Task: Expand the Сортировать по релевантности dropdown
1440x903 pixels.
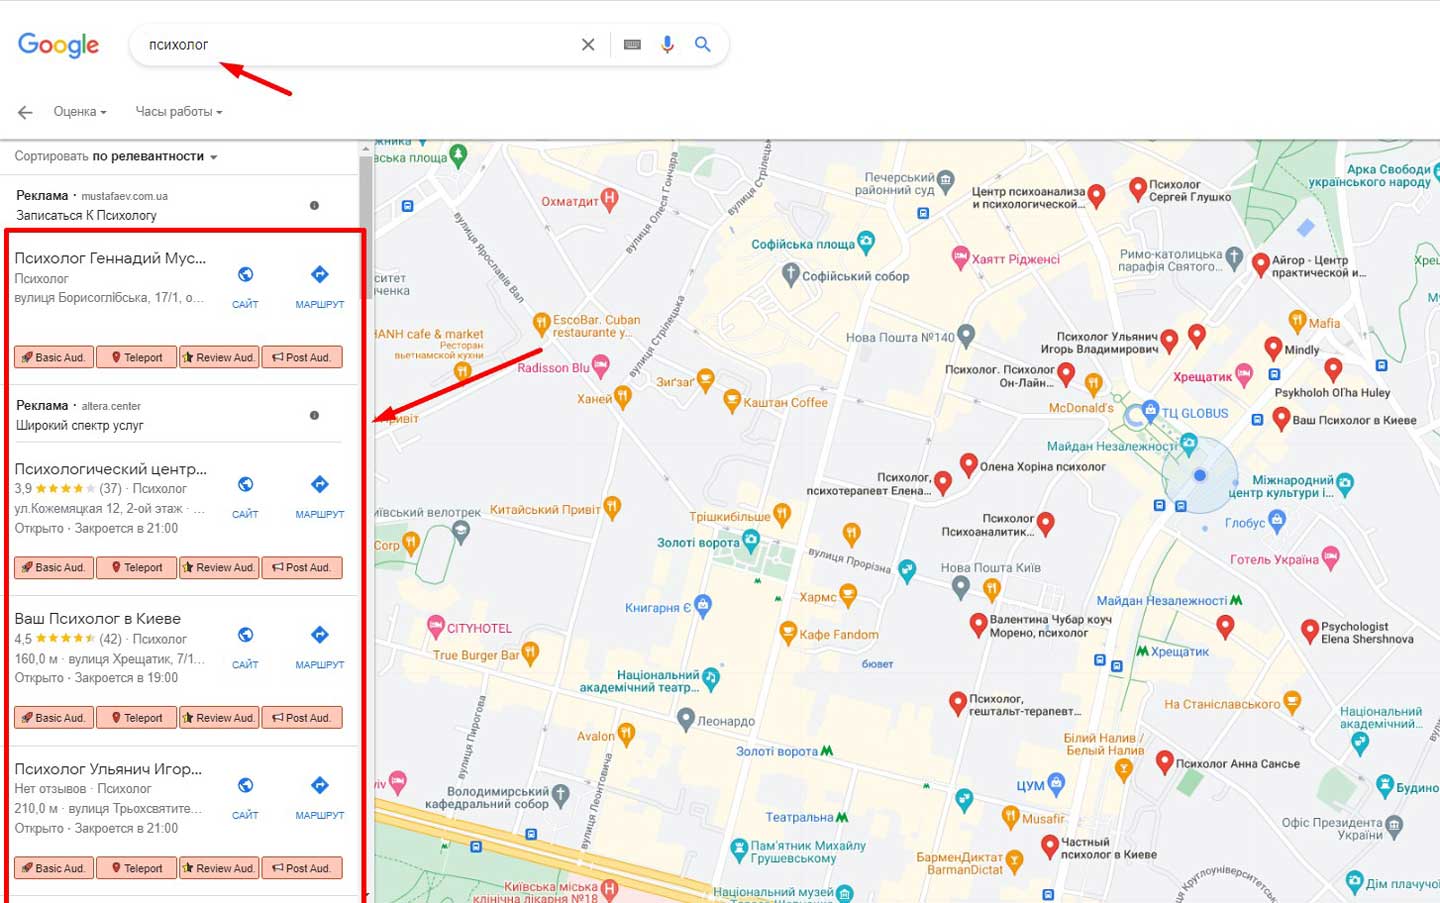Action: [x=116, y=156]
